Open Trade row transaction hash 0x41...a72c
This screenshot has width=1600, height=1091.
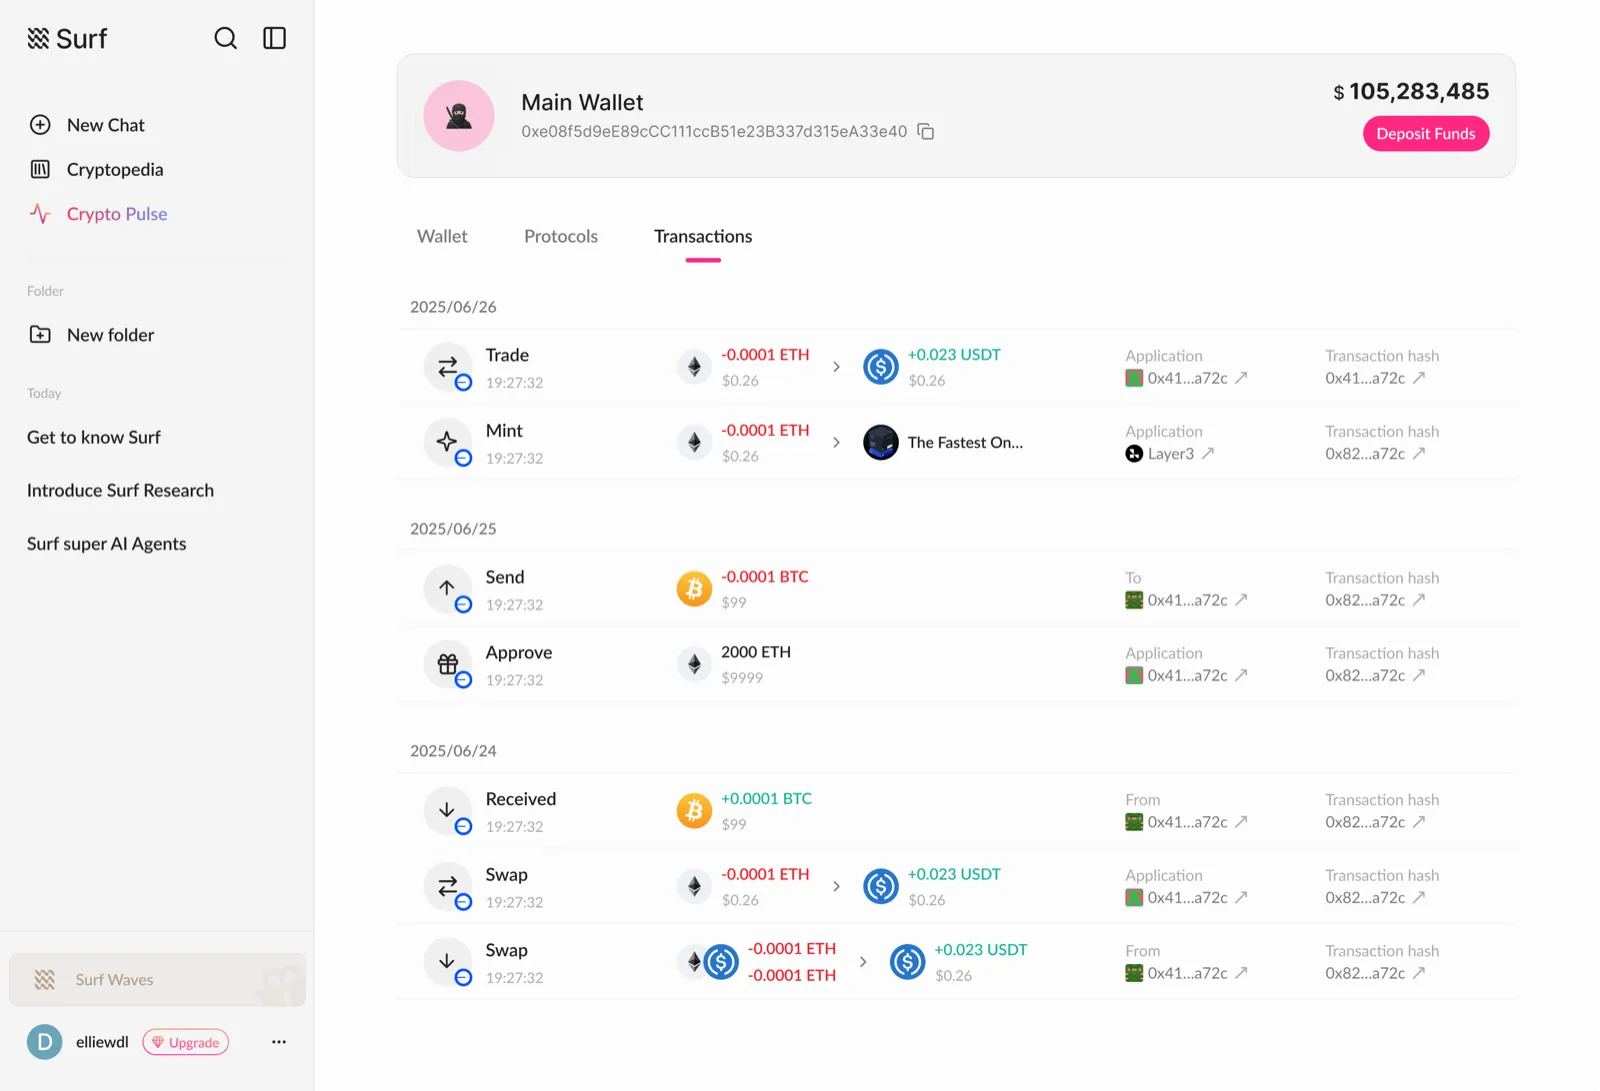click(1375, 378)
